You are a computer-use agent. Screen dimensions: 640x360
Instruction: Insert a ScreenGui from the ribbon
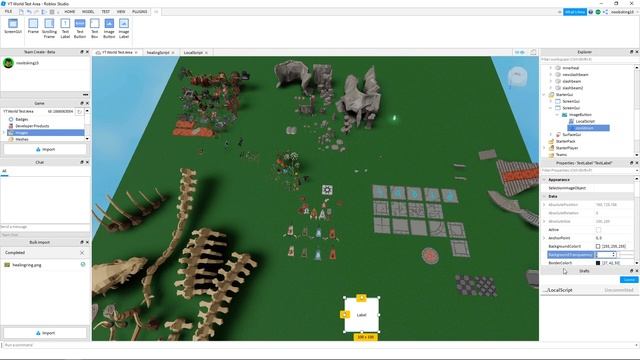13,27
